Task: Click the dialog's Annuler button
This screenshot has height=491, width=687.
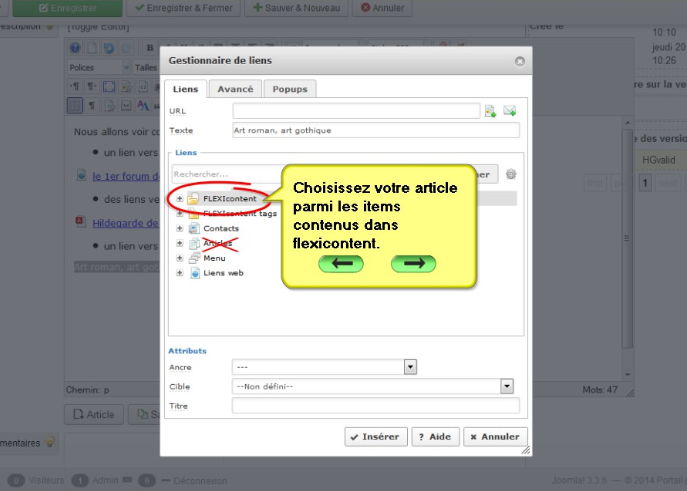Action: click(495, 437)
